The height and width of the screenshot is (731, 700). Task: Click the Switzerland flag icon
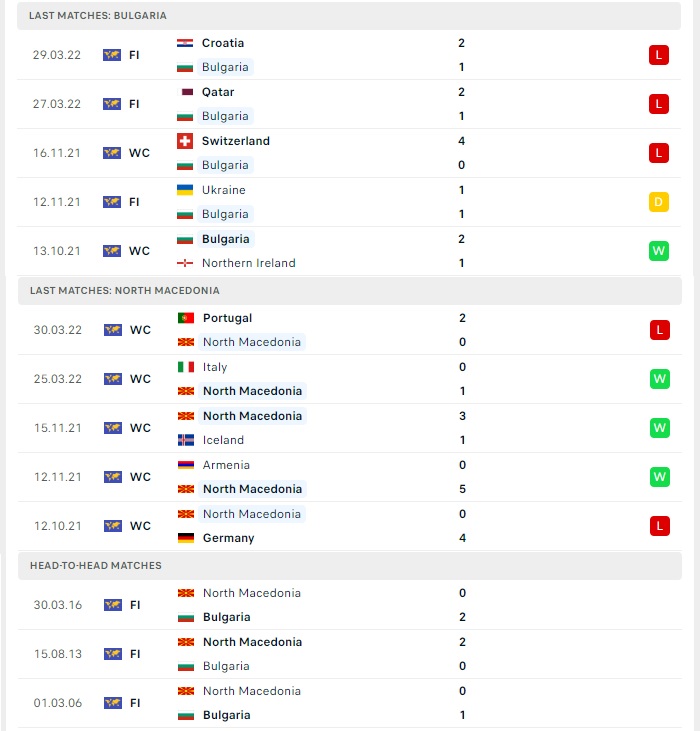[185, 141]
